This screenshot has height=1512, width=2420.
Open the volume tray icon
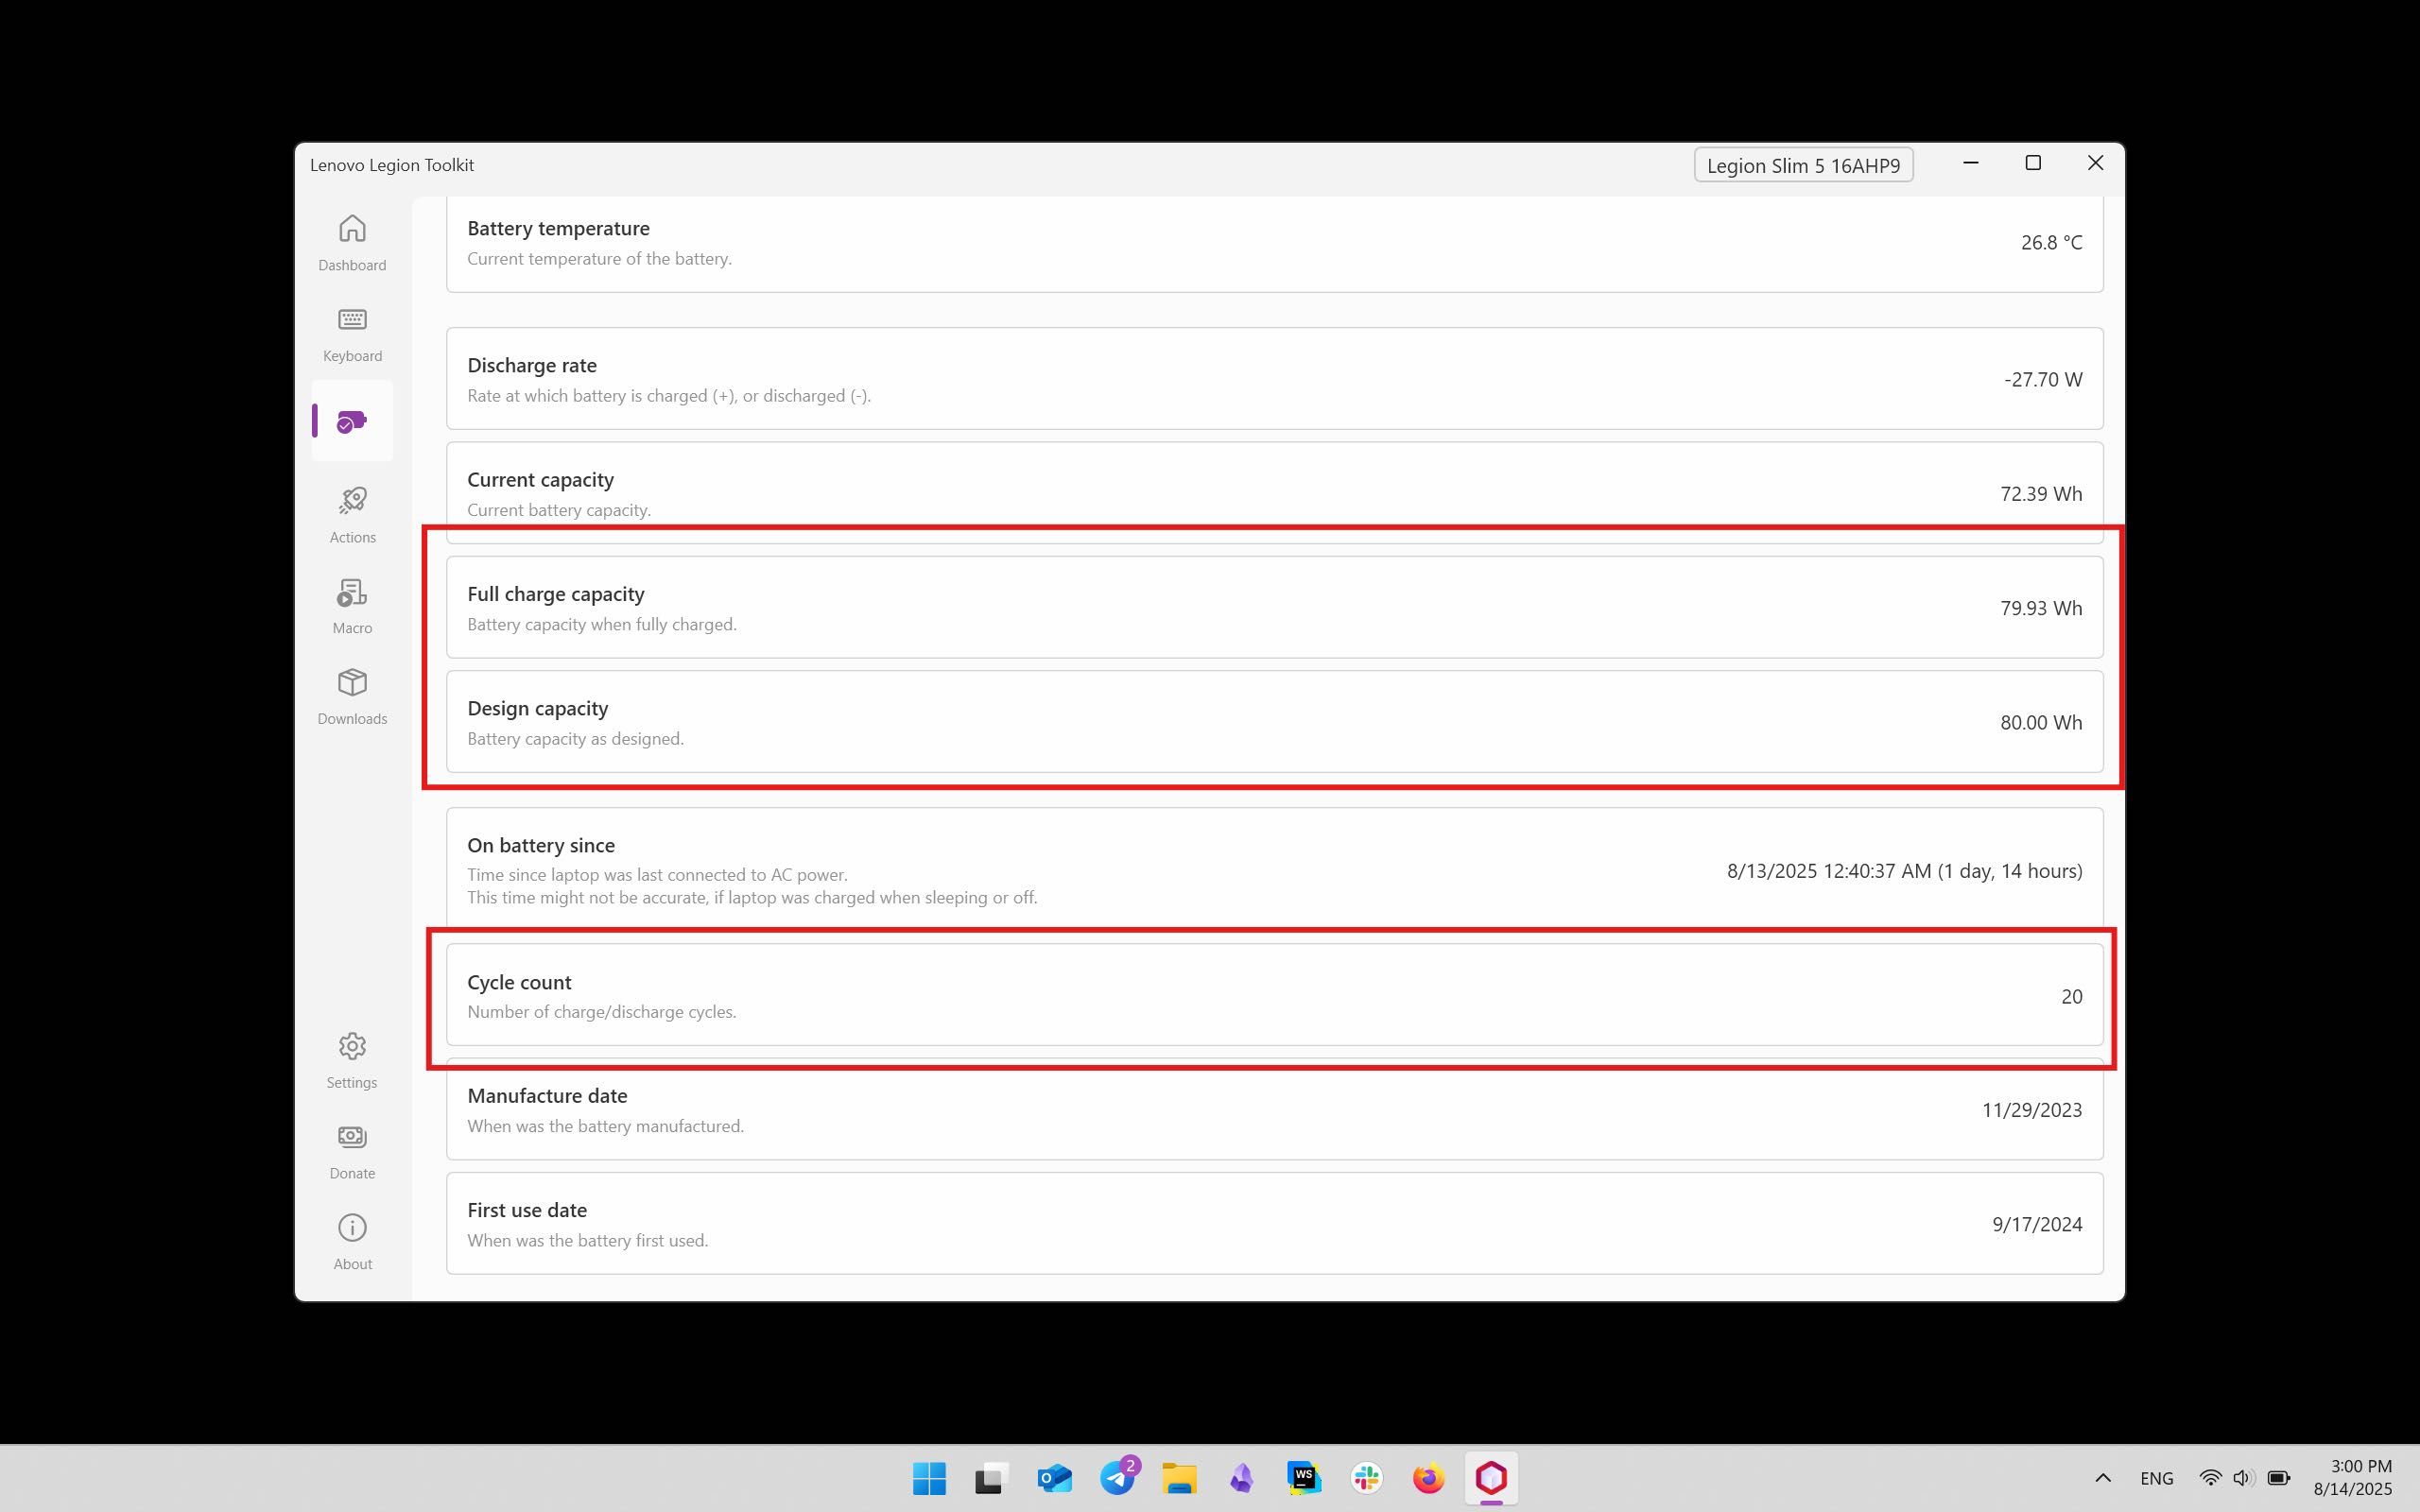2243,1478
